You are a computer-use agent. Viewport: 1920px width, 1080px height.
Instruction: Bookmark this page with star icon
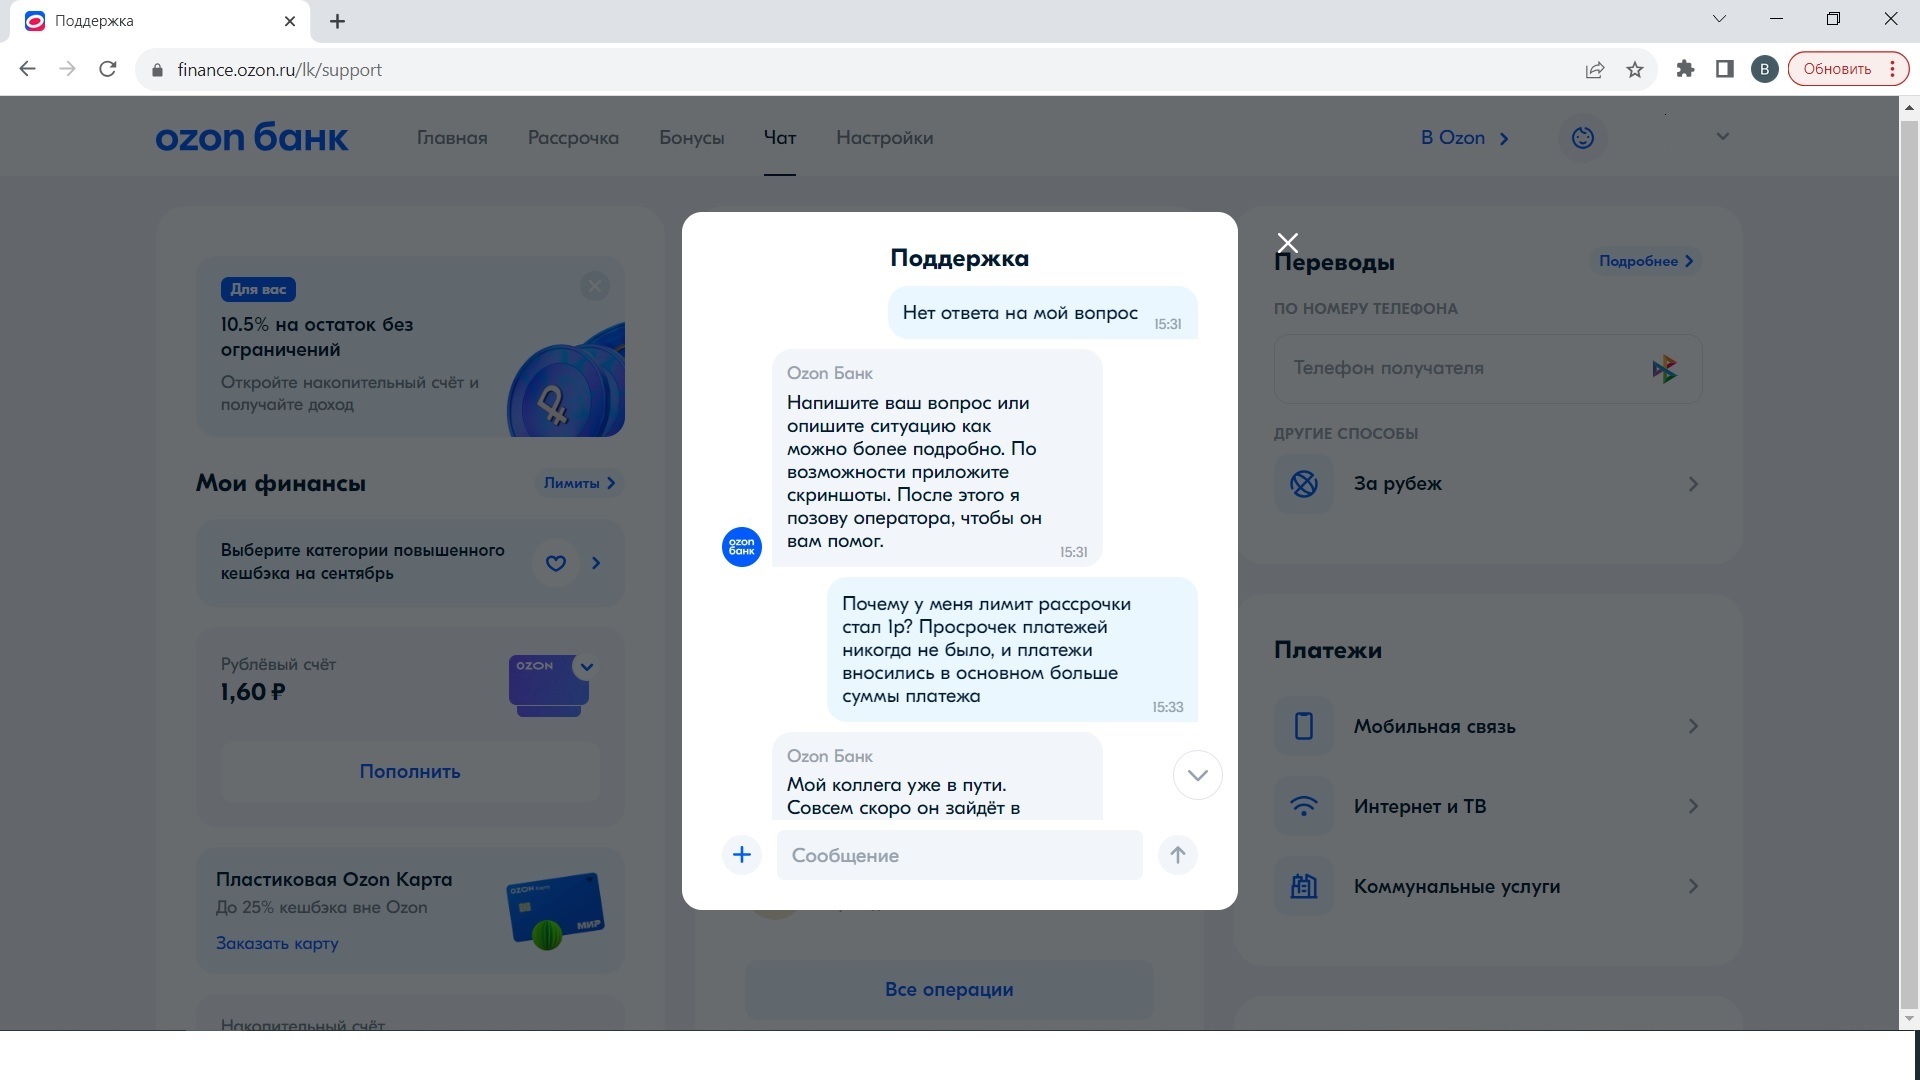(1635, 69)
